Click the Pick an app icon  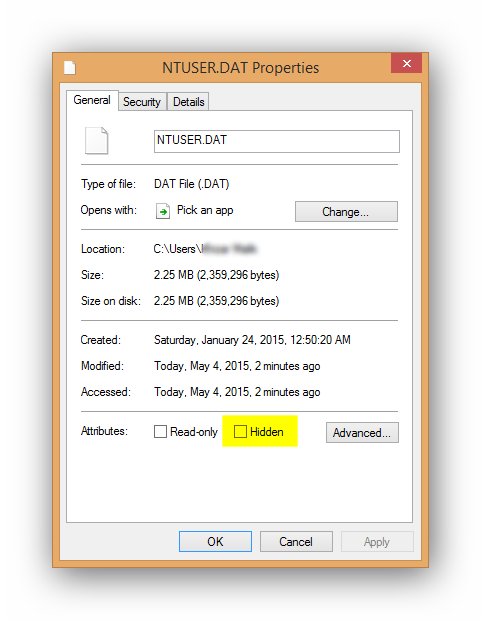tap(163, 211)
